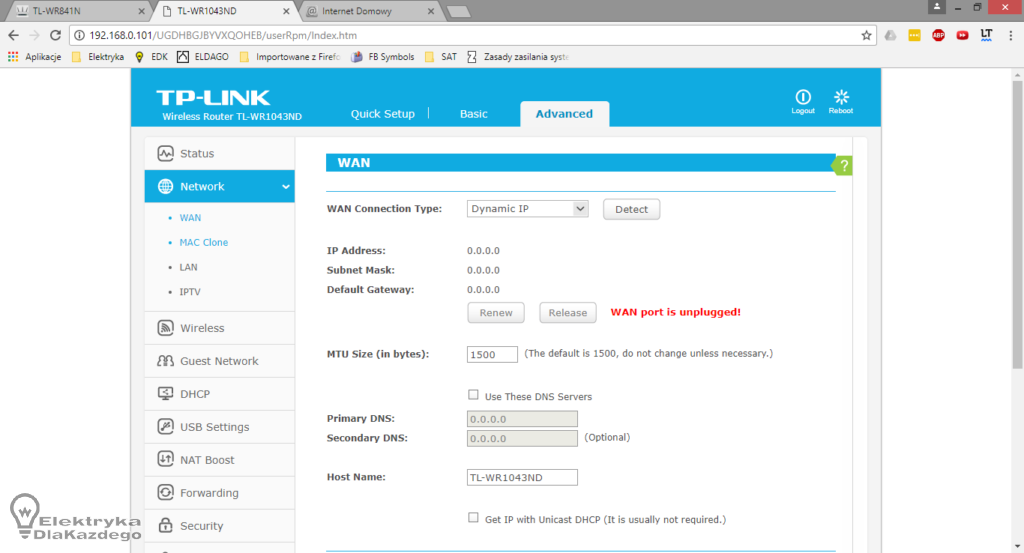Click the Host Name text field
This screenshot has height=553, width=1024.
(522, 478)
